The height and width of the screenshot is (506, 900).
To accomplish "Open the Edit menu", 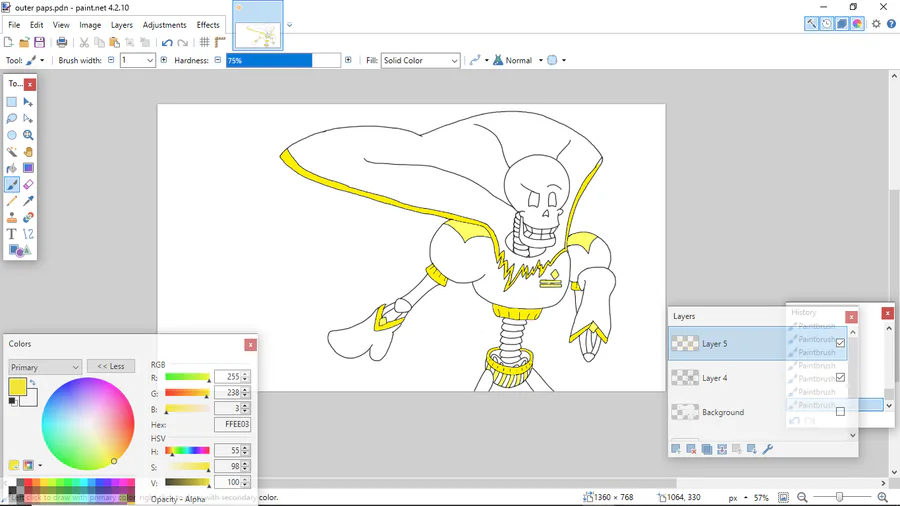I will click(36, 25).
